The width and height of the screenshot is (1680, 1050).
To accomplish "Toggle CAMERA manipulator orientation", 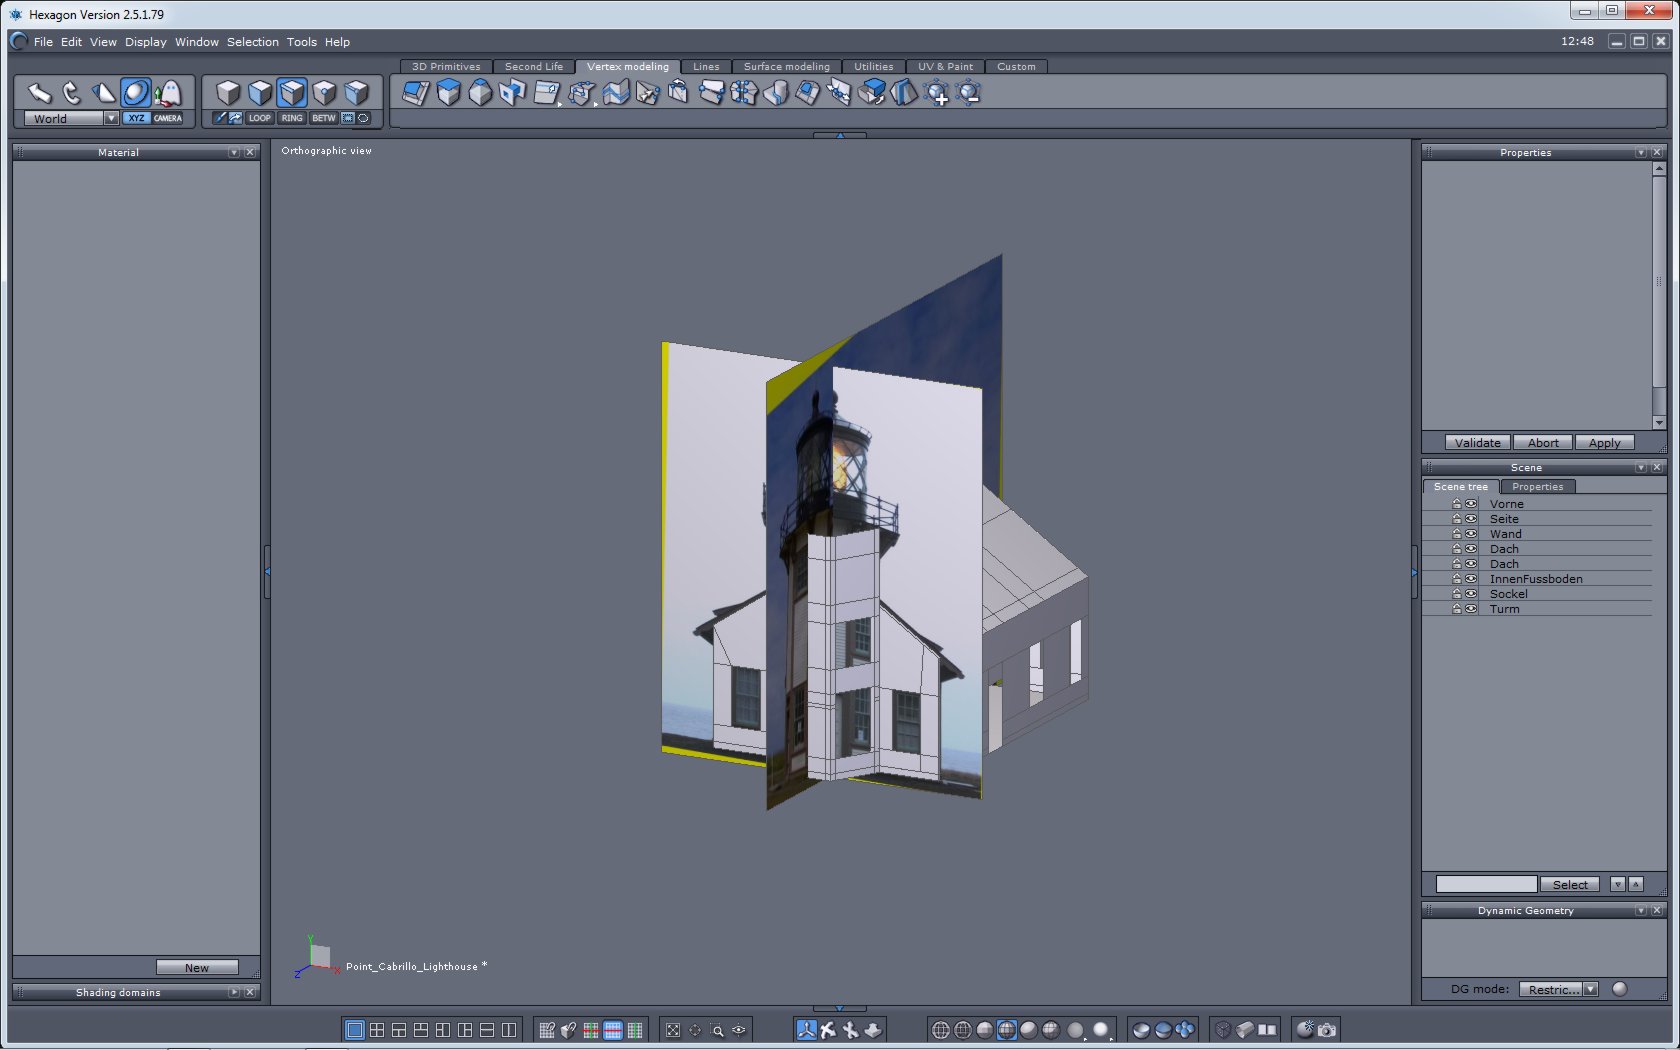I will click(168, 118).
